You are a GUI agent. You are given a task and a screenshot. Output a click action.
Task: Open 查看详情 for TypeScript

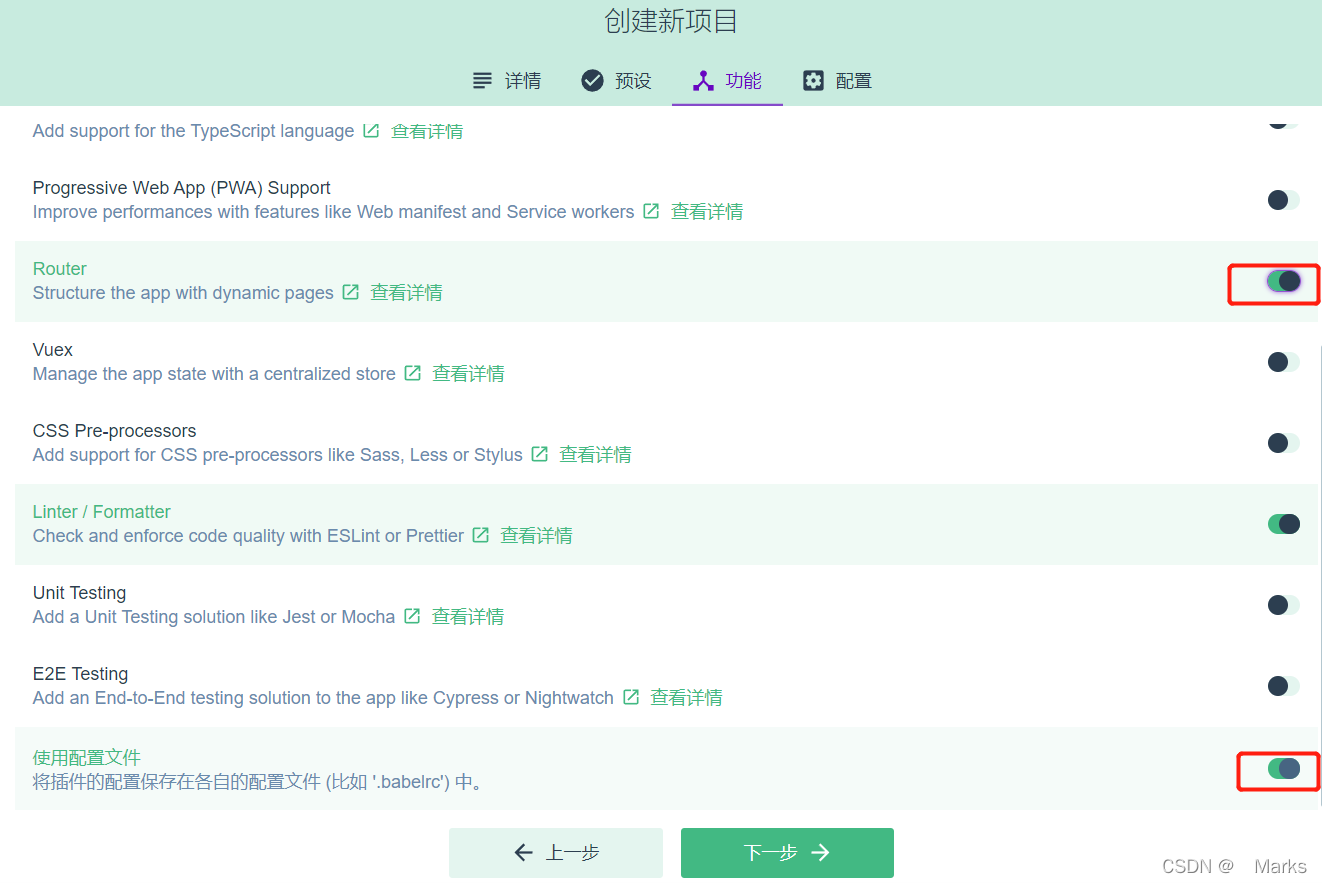pos(427,131)
